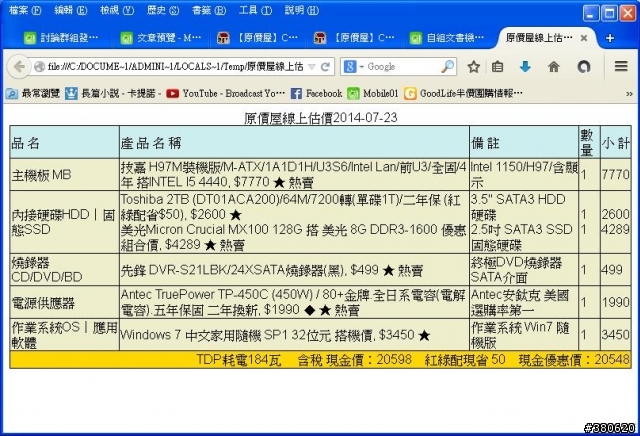Image resolution: width=640 pixels, height=436 pixels.
Task: Open the Mobile01 bookmark
Action: click(373, 93)
